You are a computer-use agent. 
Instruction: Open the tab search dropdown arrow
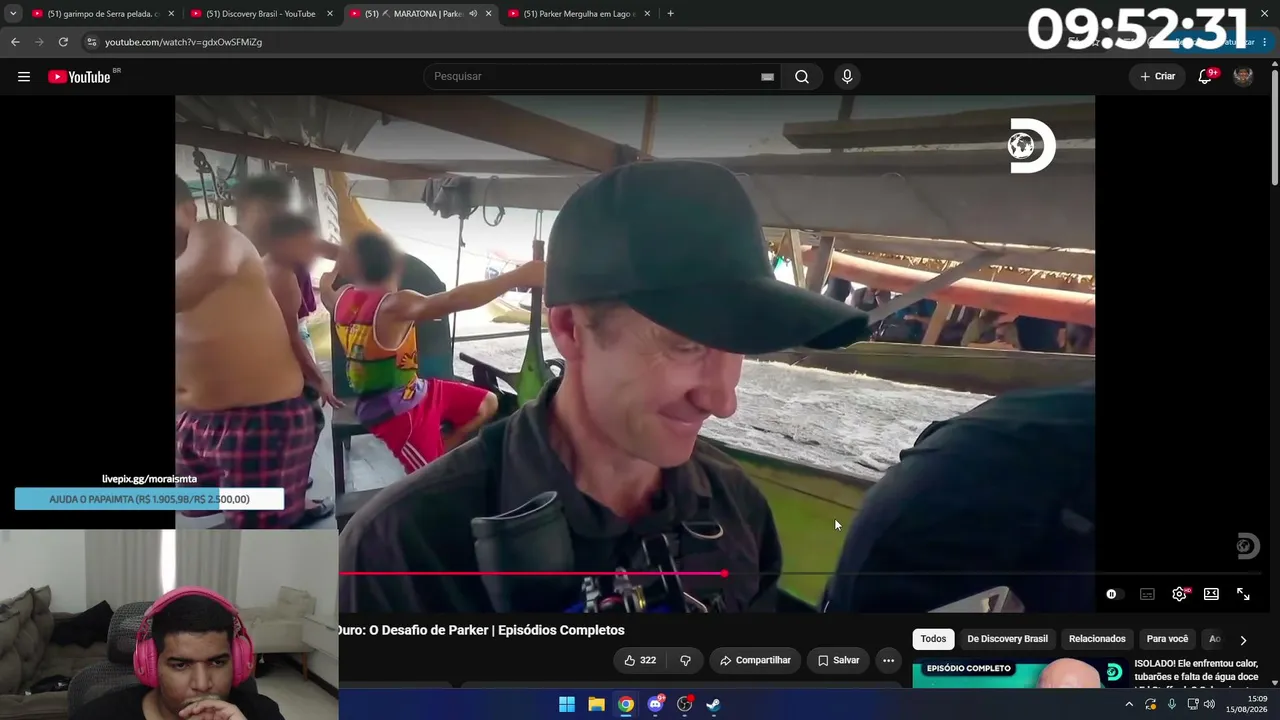click(13, 14)
